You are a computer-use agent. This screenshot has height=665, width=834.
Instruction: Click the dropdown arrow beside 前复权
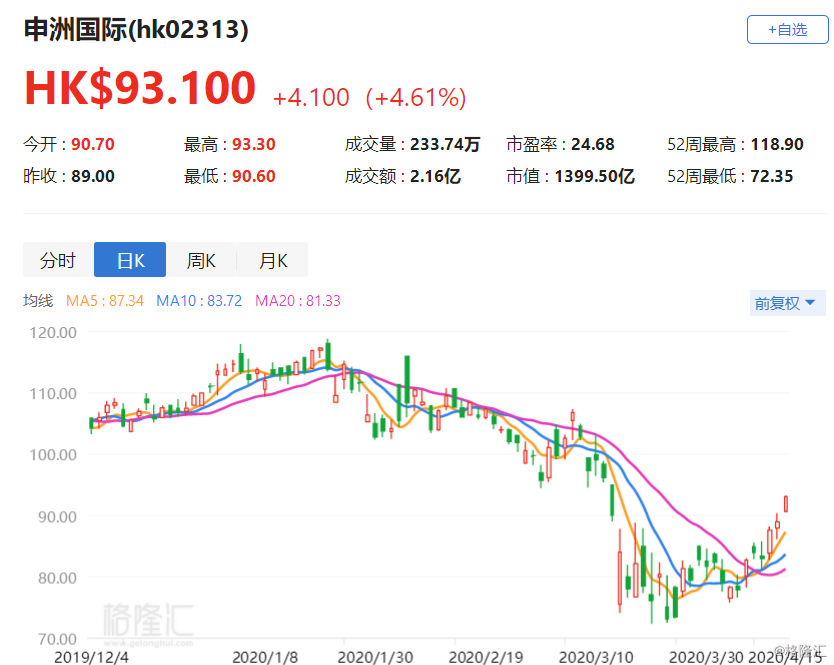click(811, 303)
